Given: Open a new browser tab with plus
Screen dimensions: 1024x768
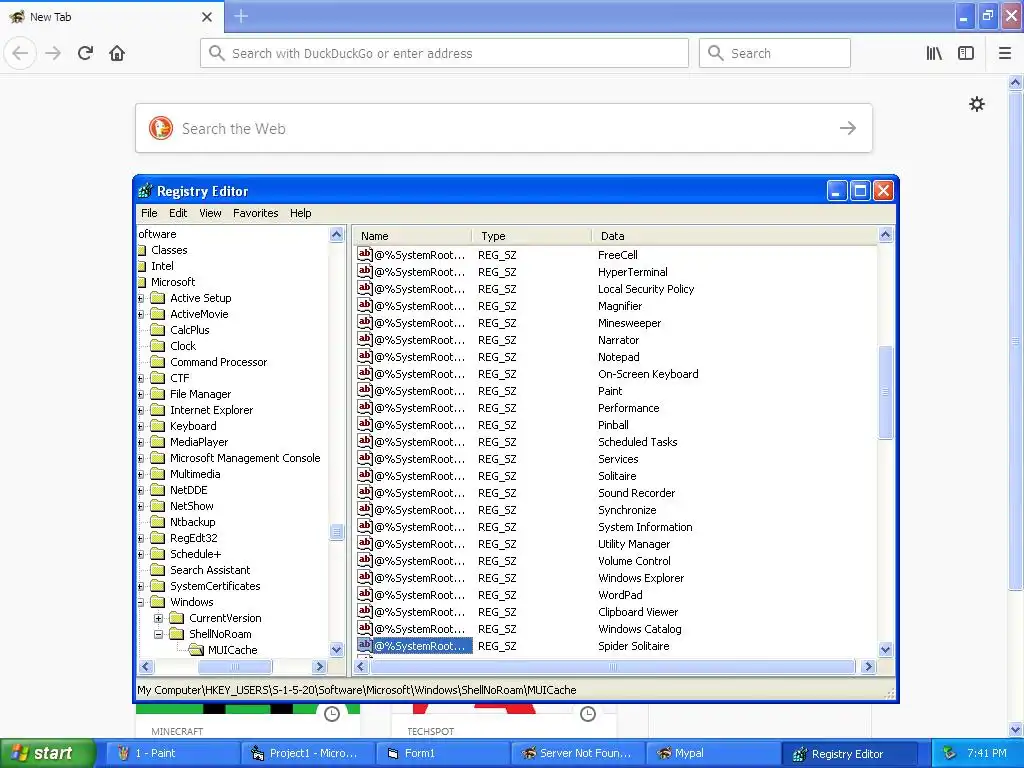Looking at the screenshot, I should 241,16.
